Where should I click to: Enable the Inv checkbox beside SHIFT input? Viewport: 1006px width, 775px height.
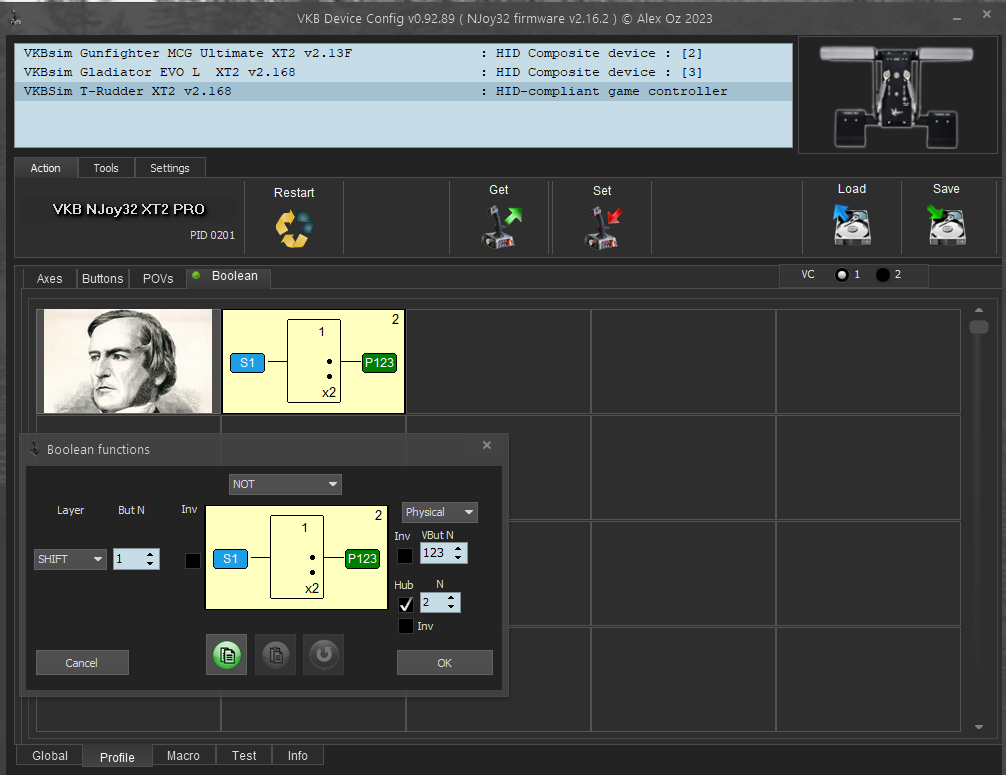click(x=193, y=561)
